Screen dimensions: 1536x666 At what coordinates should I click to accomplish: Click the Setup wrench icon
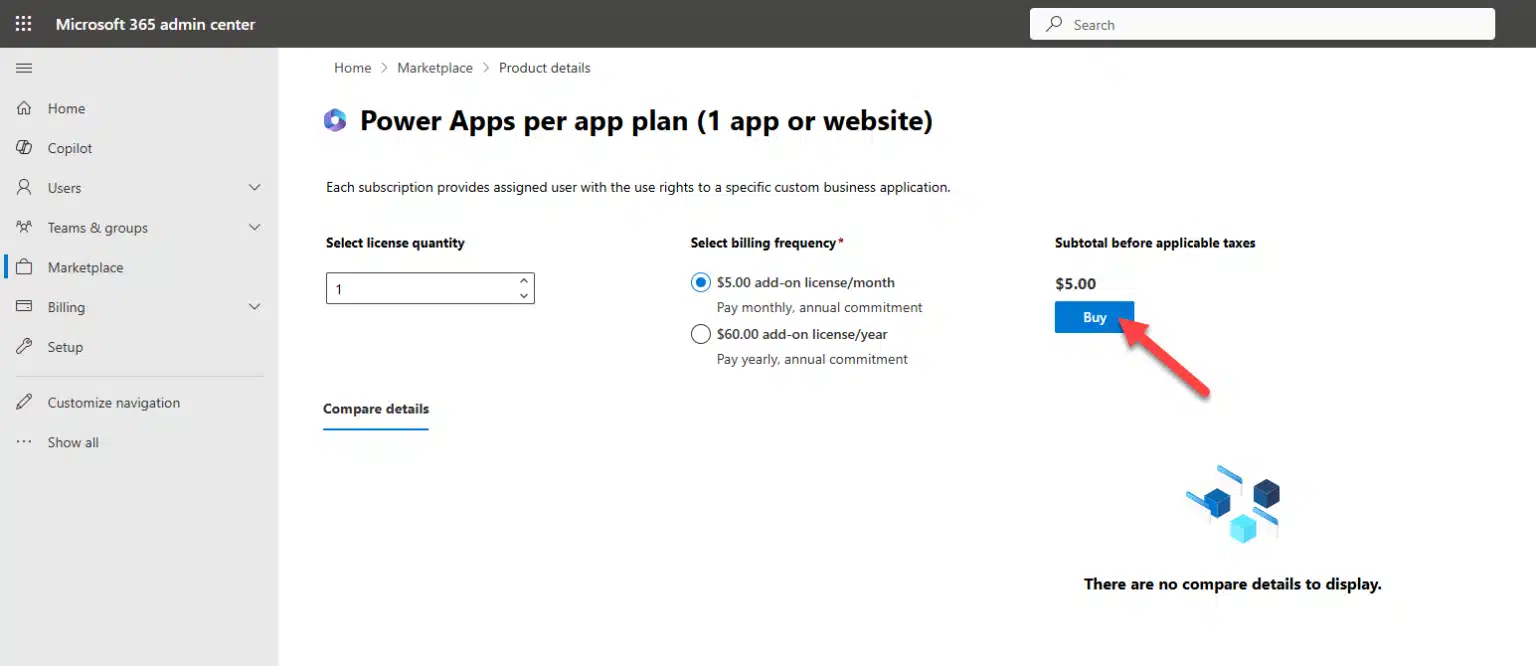tap(25, 347)
